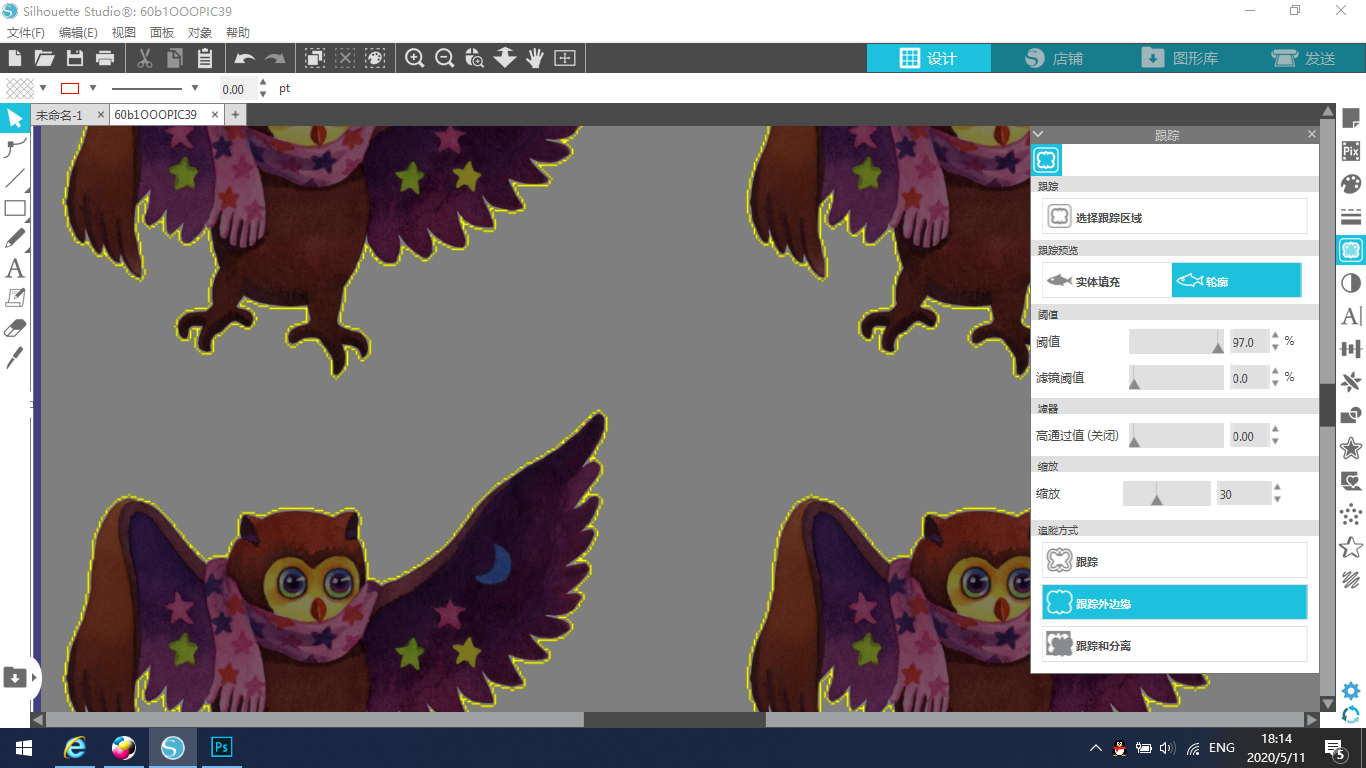The width and height of the screenshot is (1366, 768).
Task: Click 跟踪外边缘 trace outer edge button
Action: pos(1175,603)
